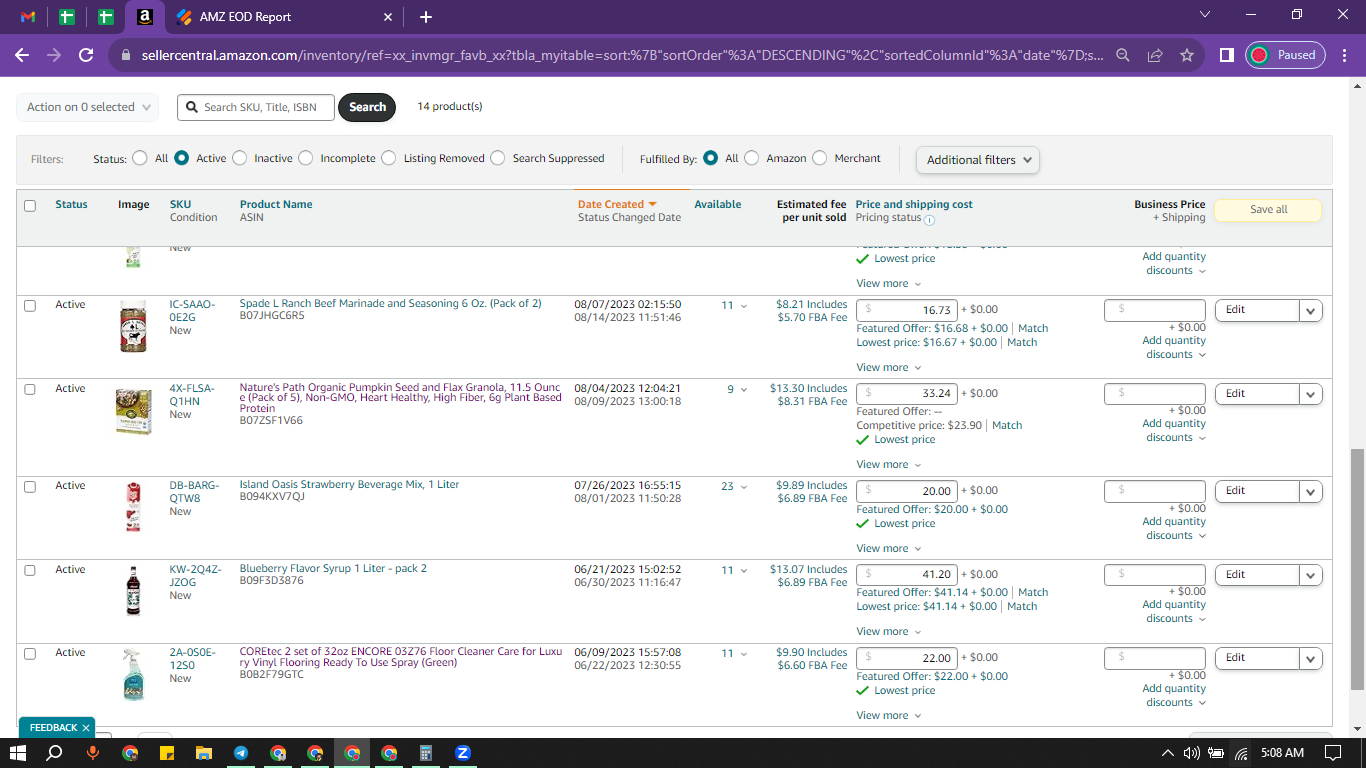Sort by the Product Name column header
The width and height of the screenshot is (1366, 768).
276,204
